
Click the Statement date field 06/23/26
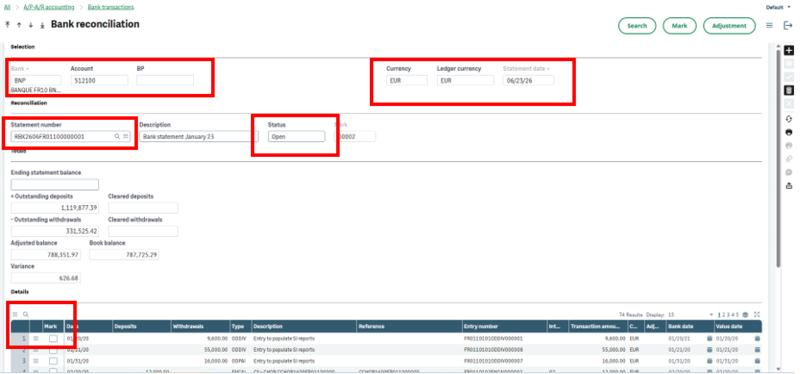528,80
